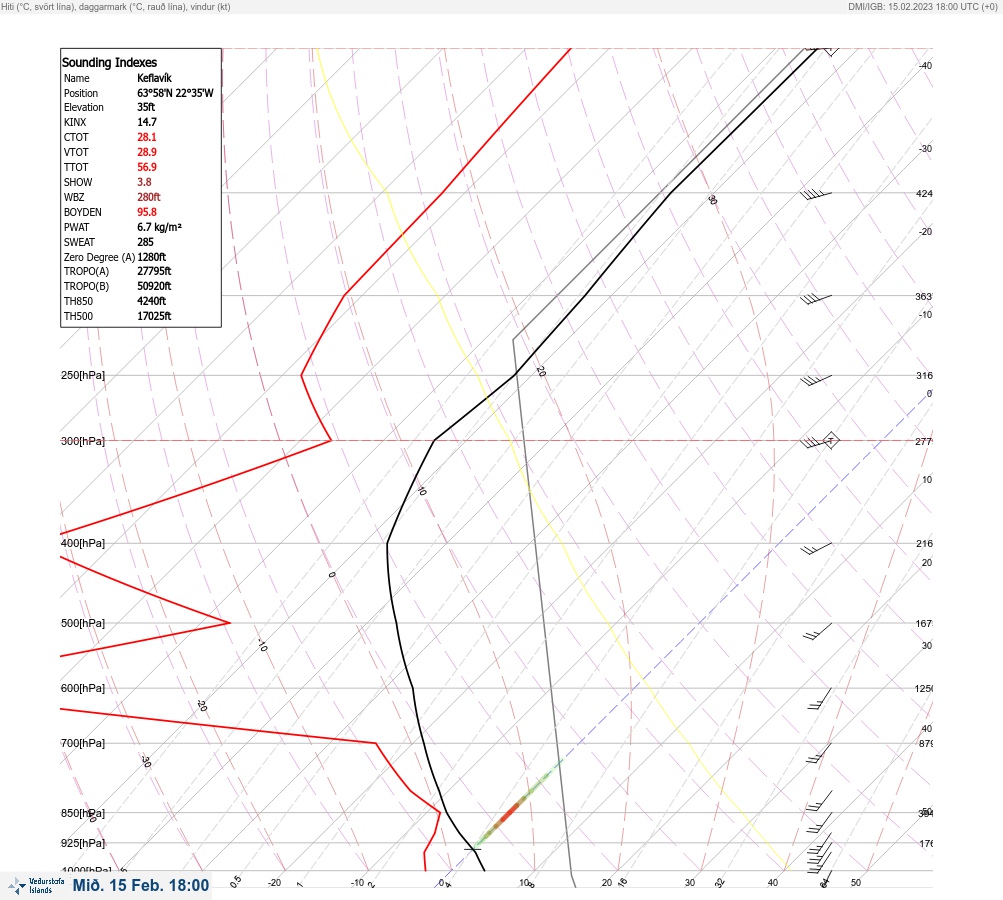Click the Elevation value '35ft'
Viewport: 1003px width, 900px height.
coord(146,107)
